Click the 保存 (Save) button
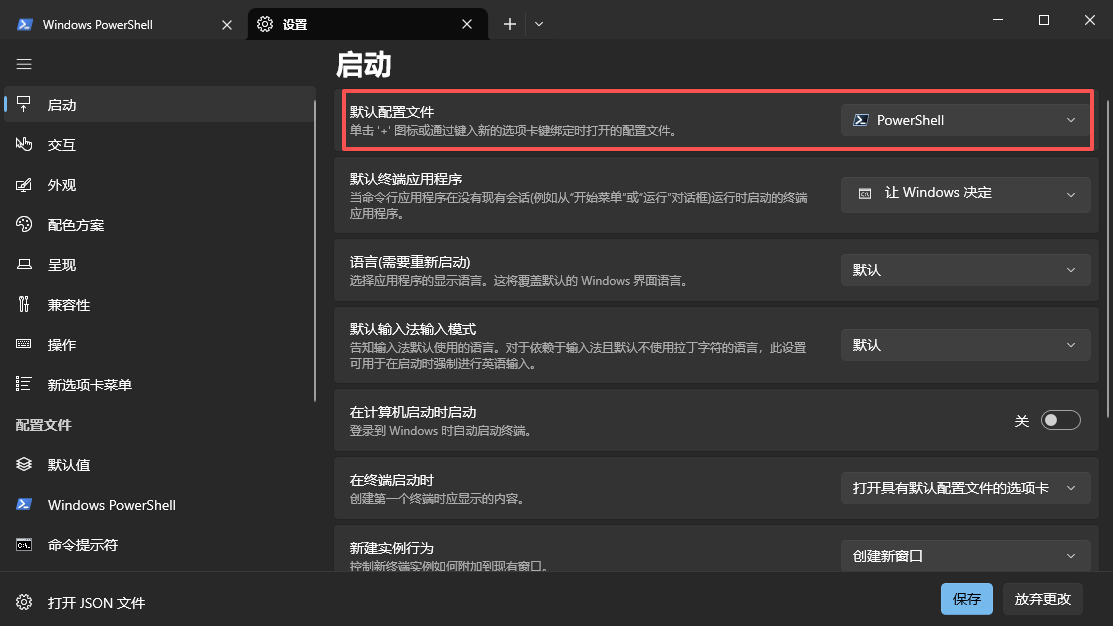The image size is (1113, 626). (966, 599)
